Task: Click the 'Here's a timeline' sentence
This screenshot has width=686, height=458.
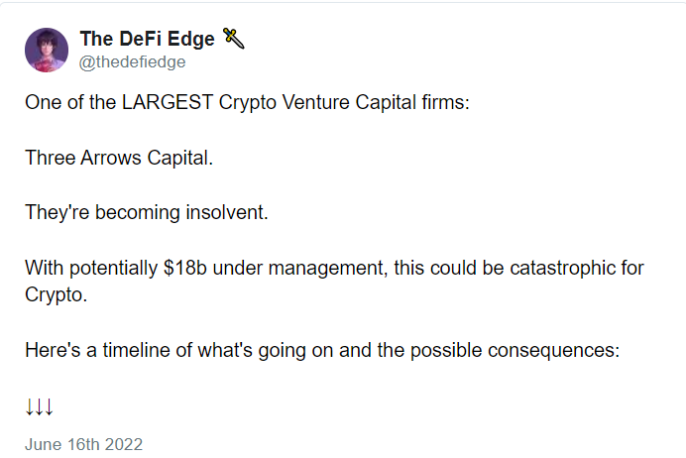Action: [322, 350]
